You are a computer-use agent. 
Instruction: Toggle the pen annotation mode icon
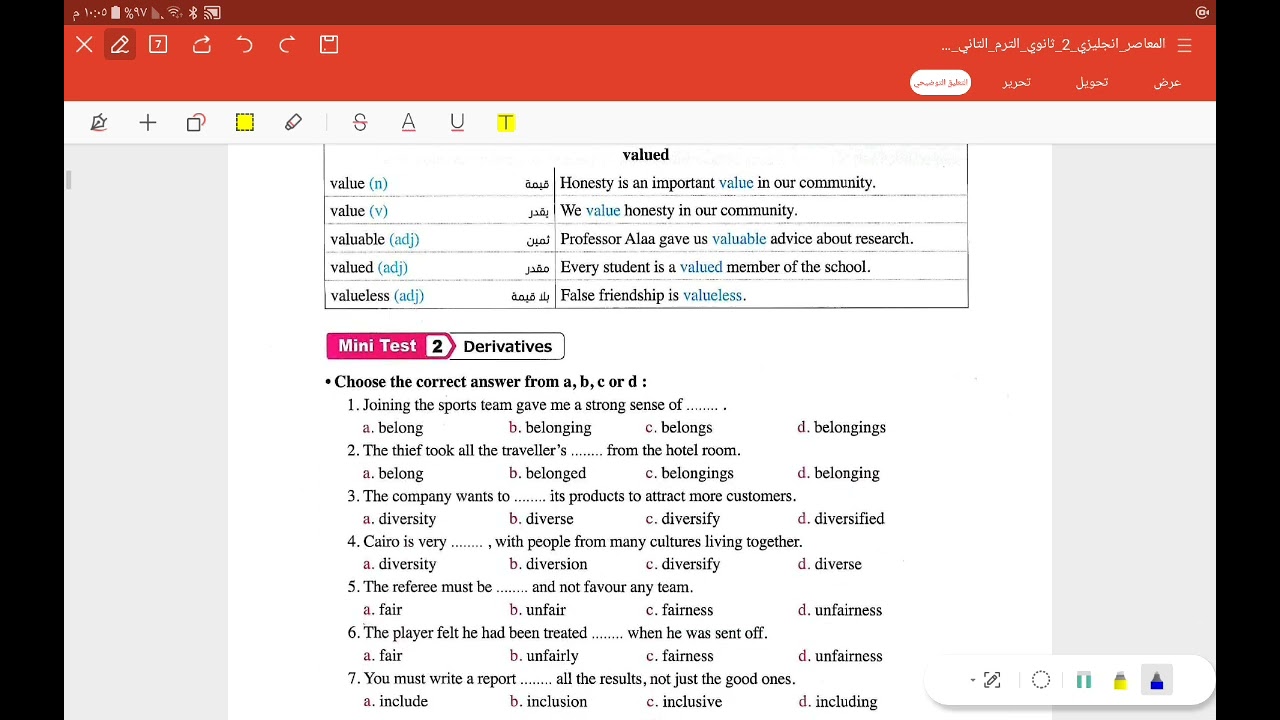(x=120, y=44)
